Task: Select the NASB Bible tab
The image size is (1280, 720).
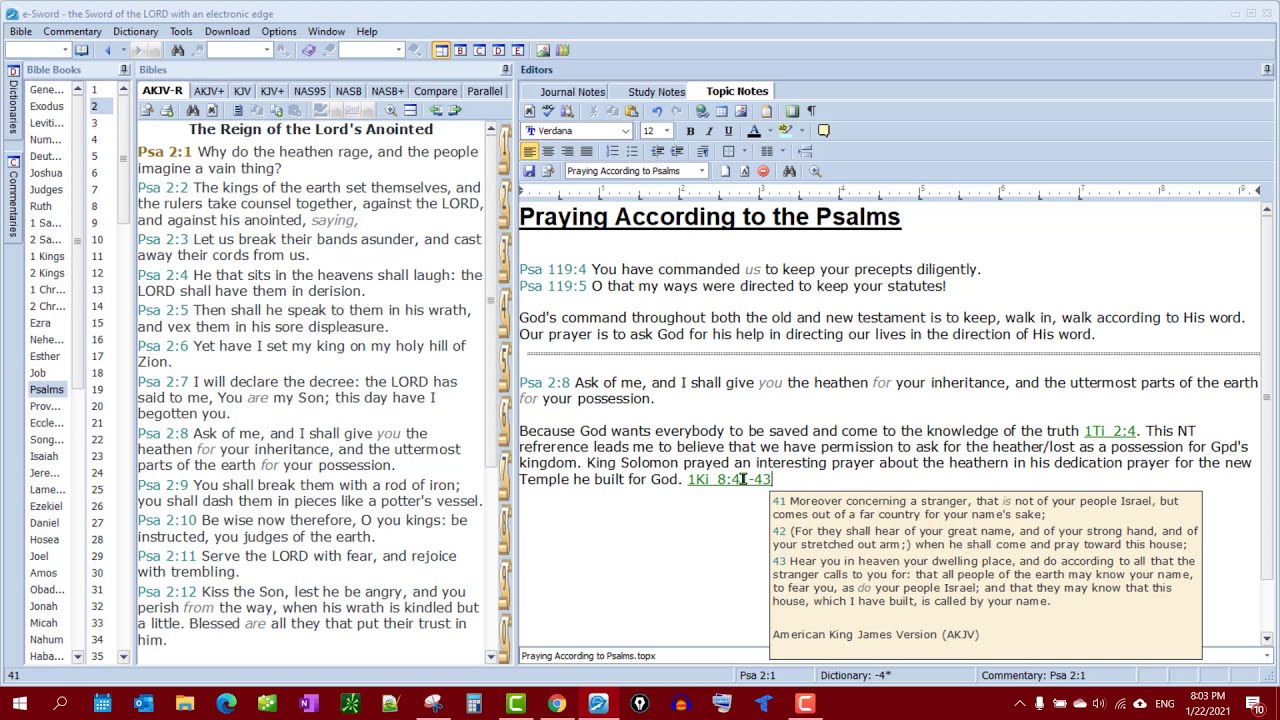Action: coord(348,91)
